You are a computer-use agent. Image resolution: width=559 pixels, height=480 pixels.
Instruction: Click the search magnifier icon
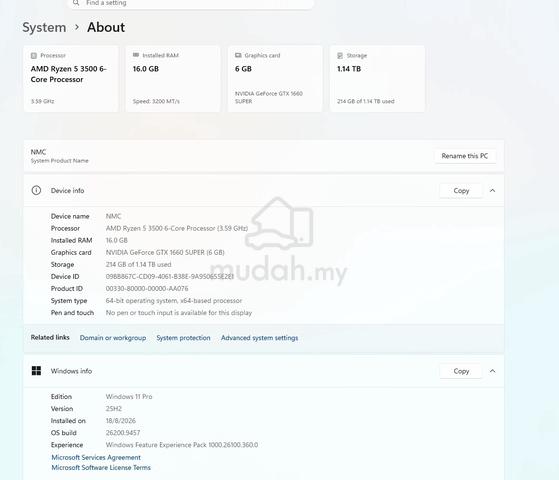pos(76,3)
